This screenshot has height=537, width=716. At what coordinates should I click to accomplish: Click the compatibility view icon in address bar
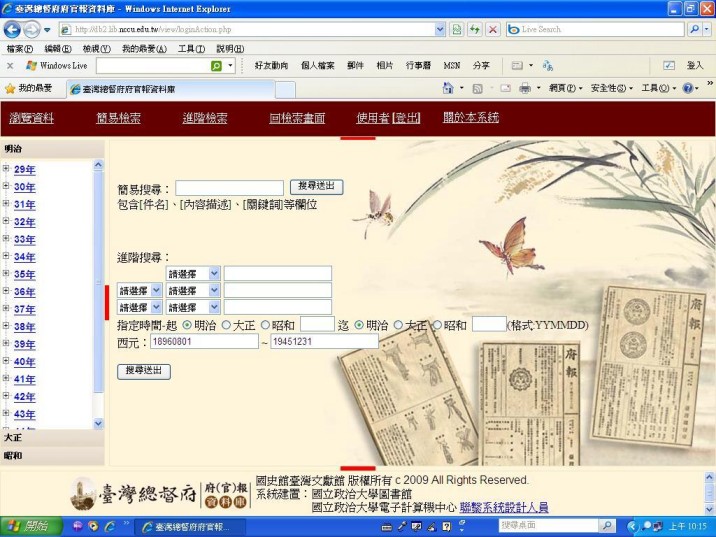coord(457,30)
